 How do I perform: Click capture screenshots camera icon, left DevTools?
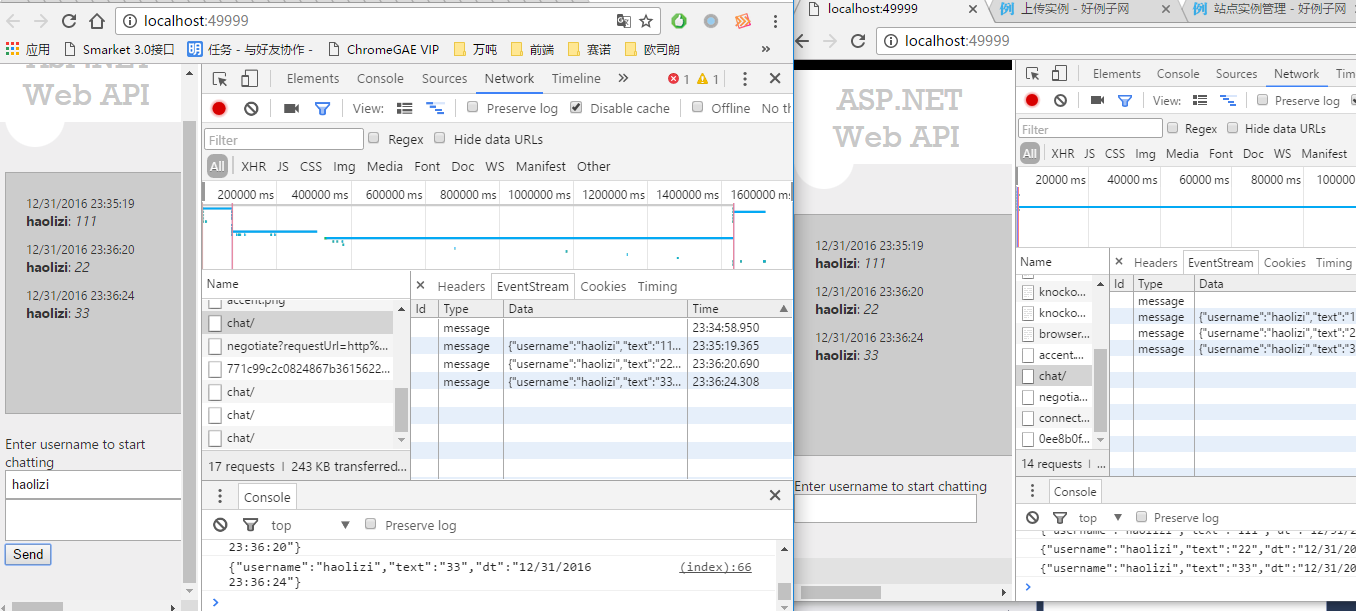click(x=291, y=108)
